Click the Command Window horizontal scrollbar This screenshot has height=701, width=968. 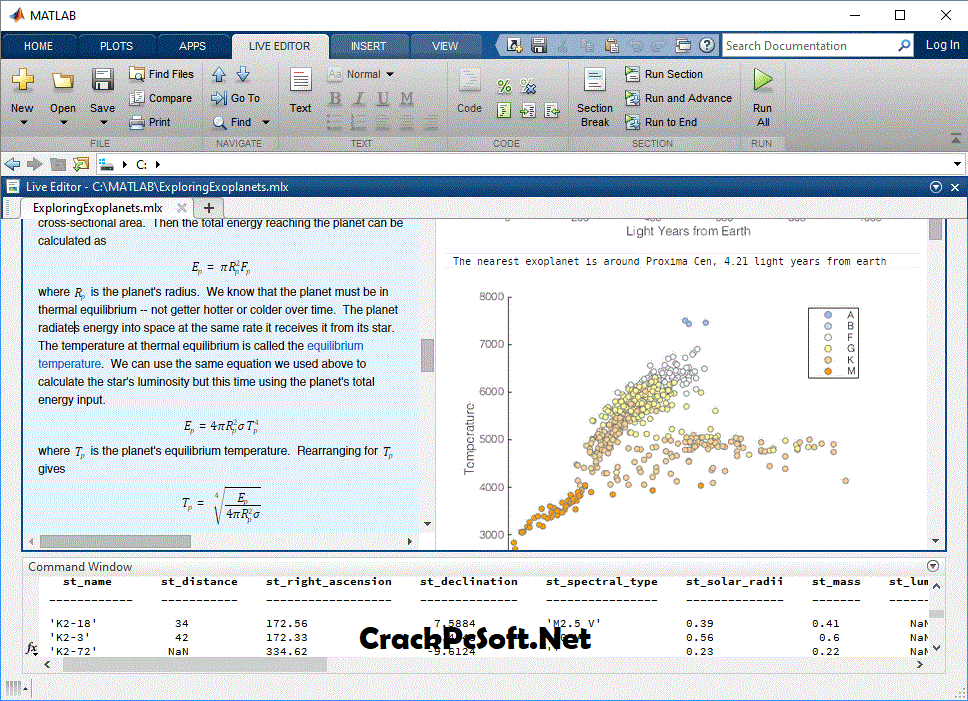coord(194,665)
